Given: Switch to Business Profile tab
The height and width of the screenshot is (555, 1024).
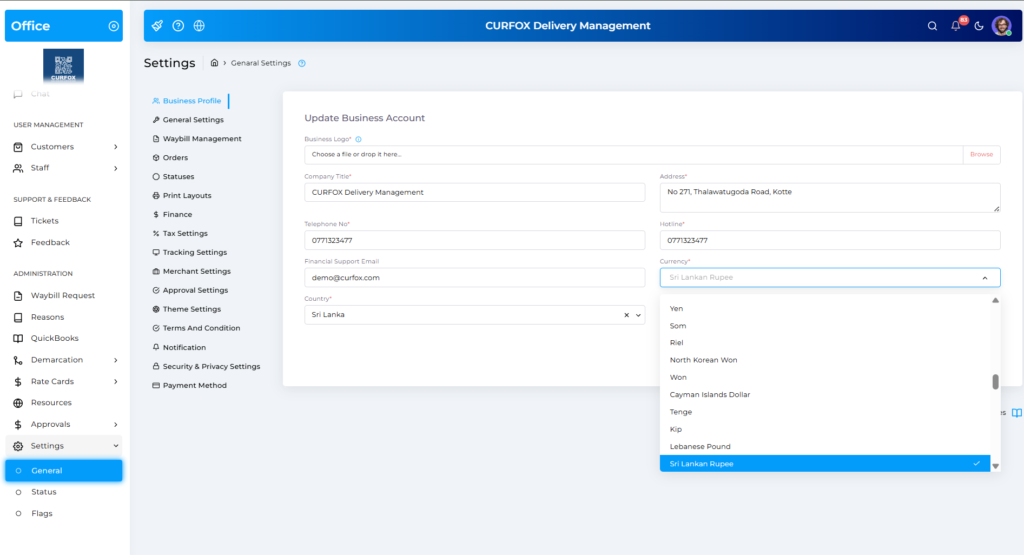Looking at the screenshot, I should [x=187, y=101].
